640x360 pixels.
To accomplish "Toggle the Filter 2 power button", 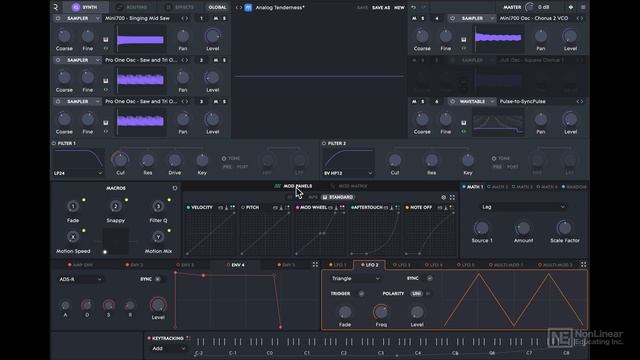I will coord(324,143).
